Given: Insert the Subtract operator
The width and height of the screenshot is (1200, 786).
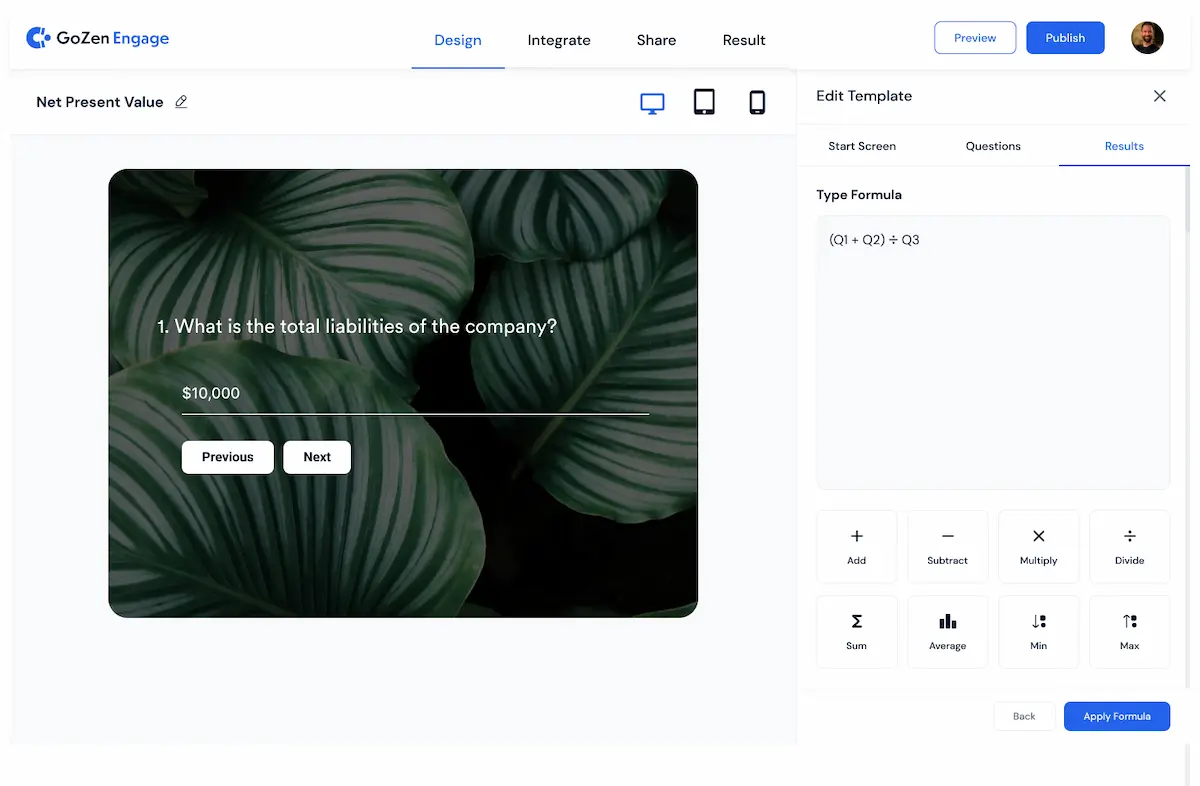Looking at the screenshot, I should coord(947,546).
